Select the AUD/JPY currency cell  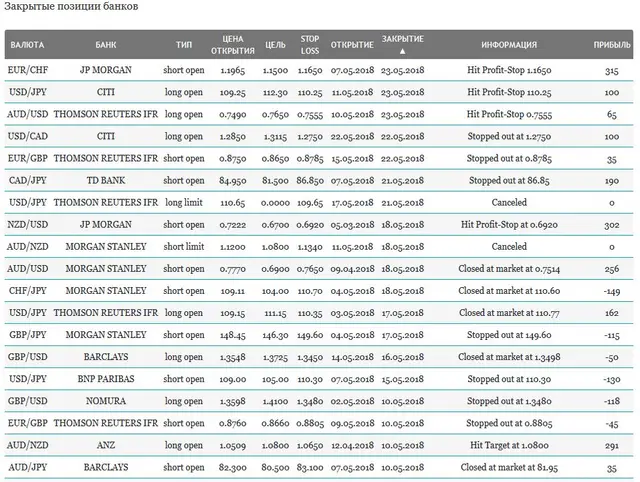pyautogui.click(x=28, y=467)
